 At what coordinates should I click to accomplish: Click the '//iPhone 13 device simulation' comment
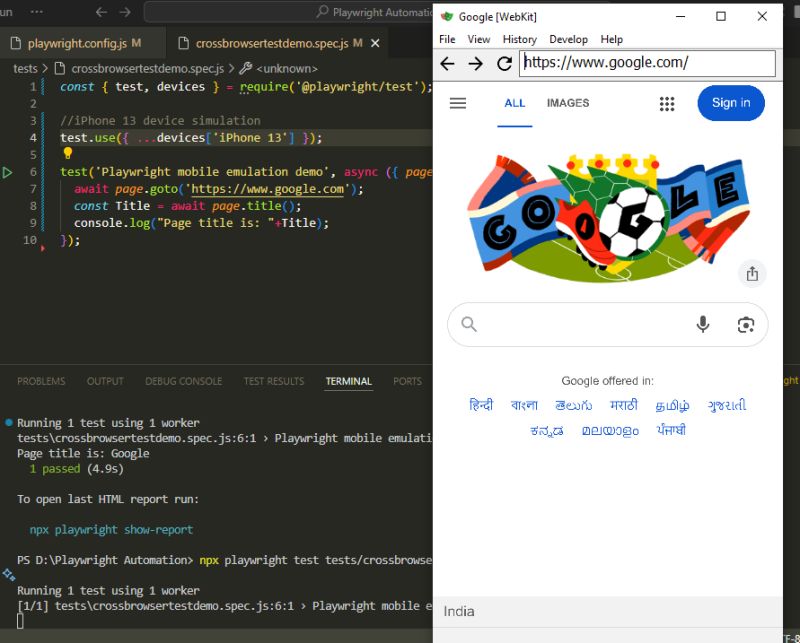pos(160,121)
